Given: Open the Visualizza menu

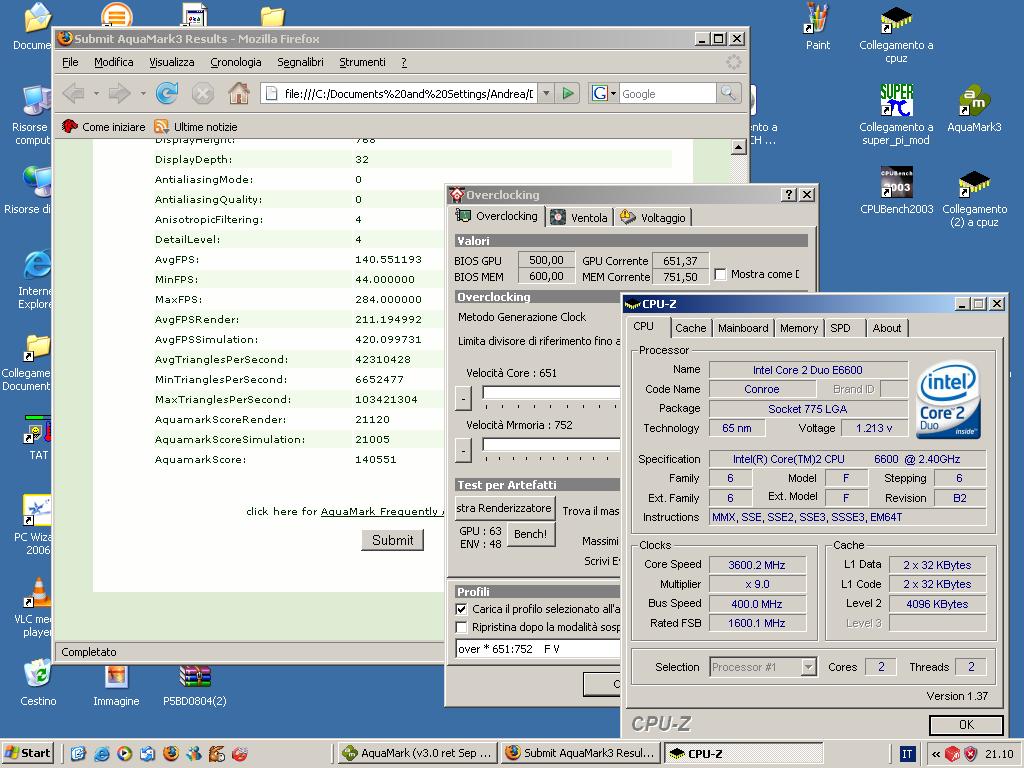Looking at the screenshot, I should [x=172, y=62].
